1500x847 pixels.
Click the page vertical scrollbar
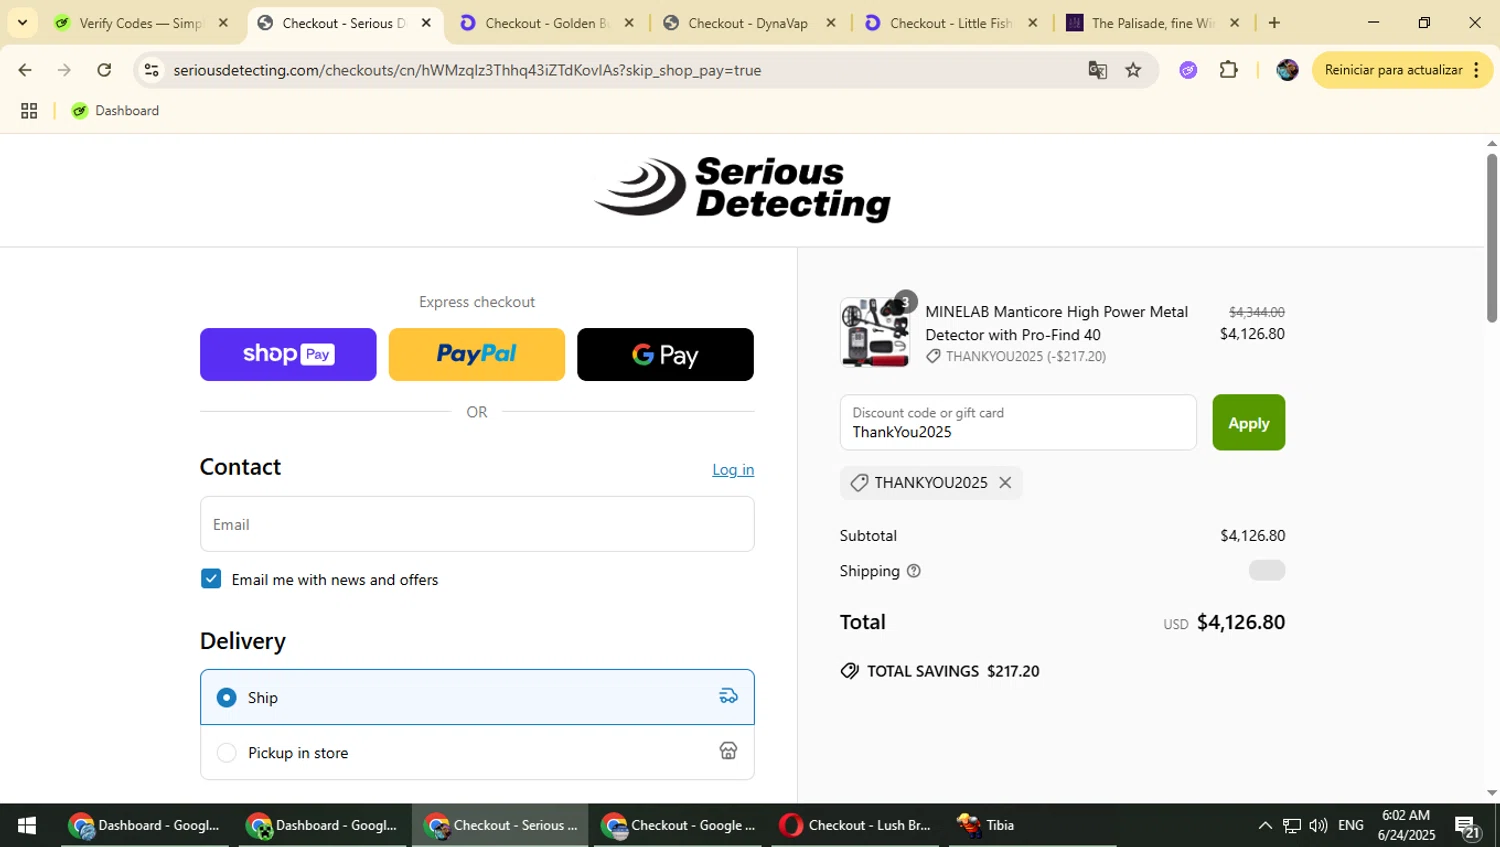click(1491, 238)
